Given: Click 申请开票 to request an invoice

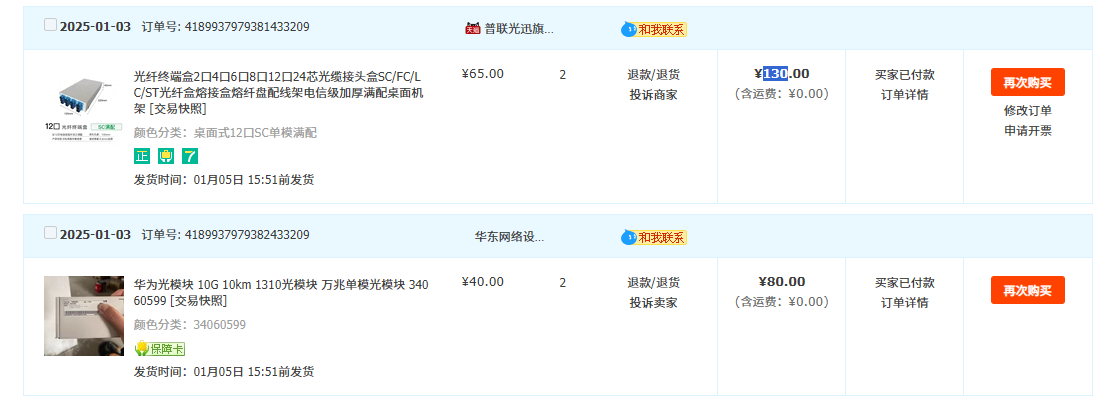Looking at the screenshot, I should tap(1027, 131).
